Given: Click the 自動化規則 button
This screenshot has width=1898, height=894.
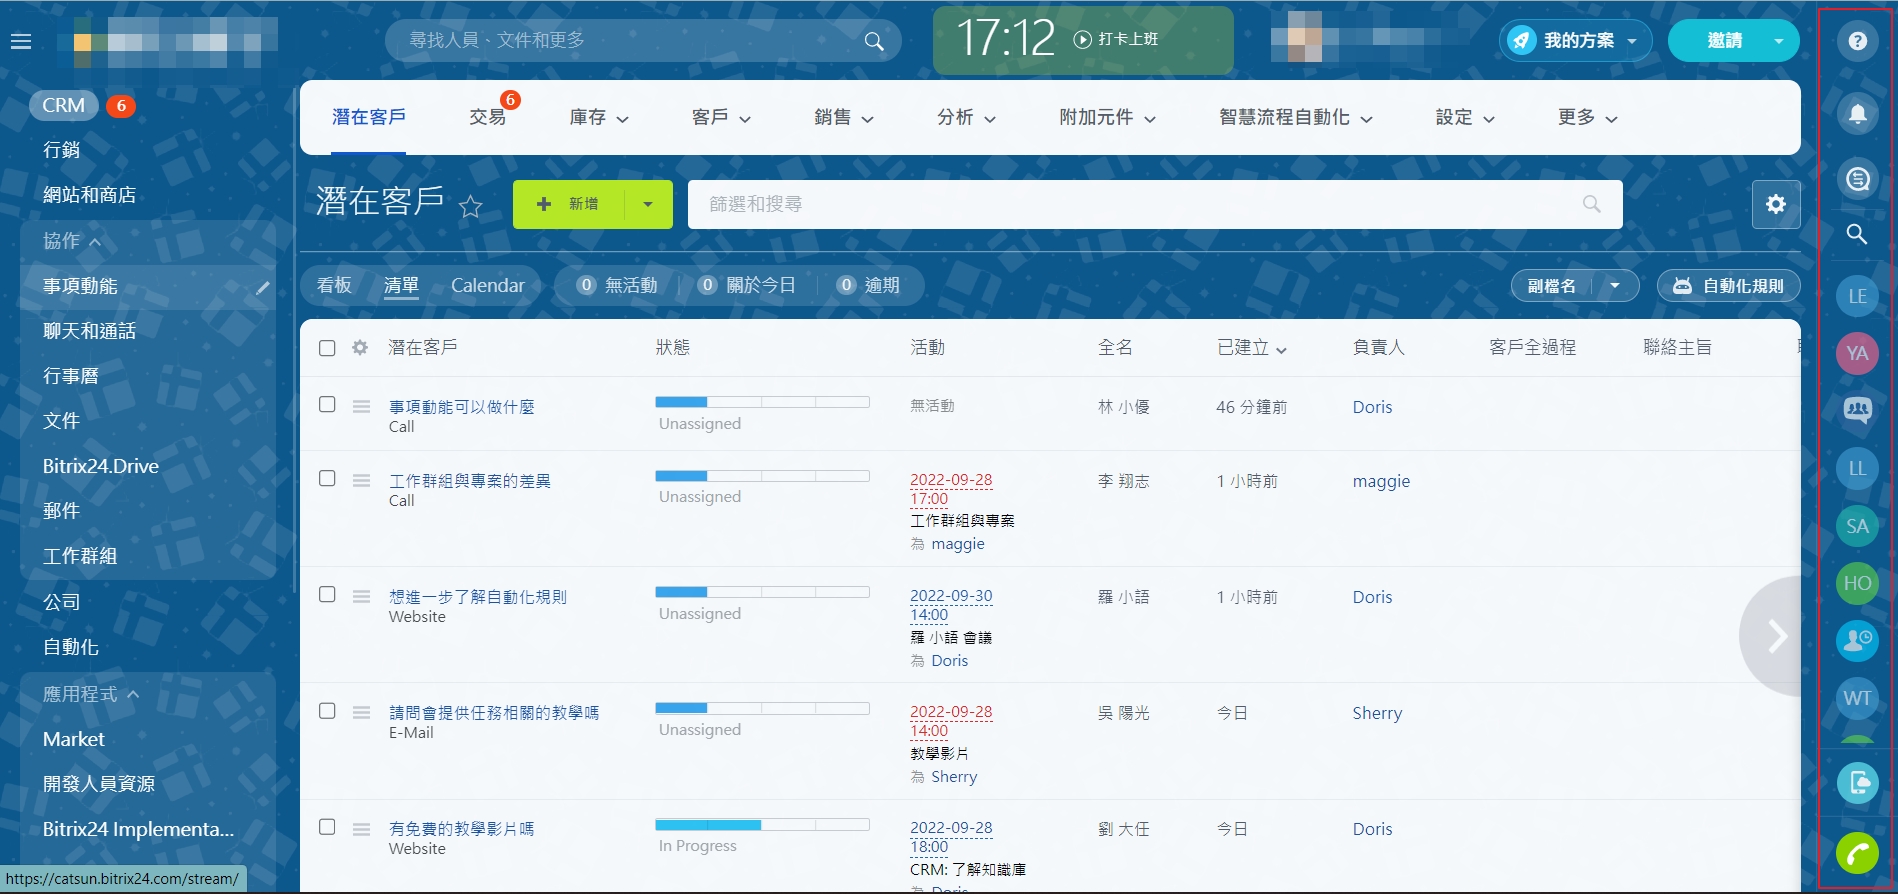Looking at the screenshot, I should coord(1729,286).
